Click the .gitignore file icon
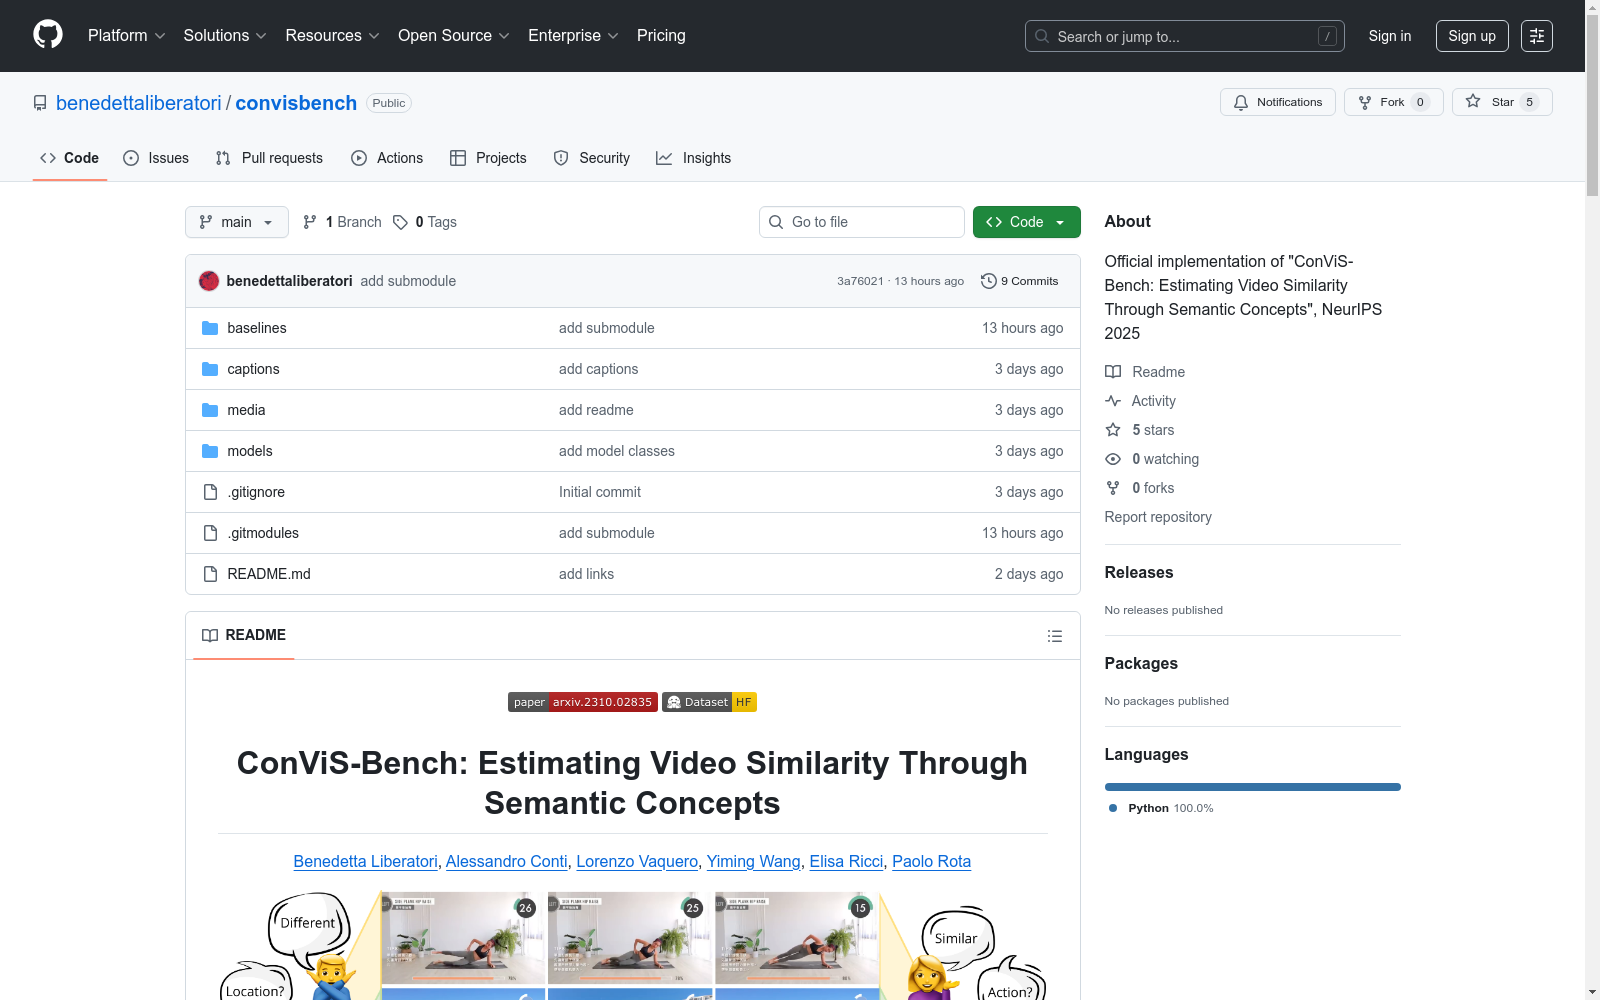 [210, 492]
